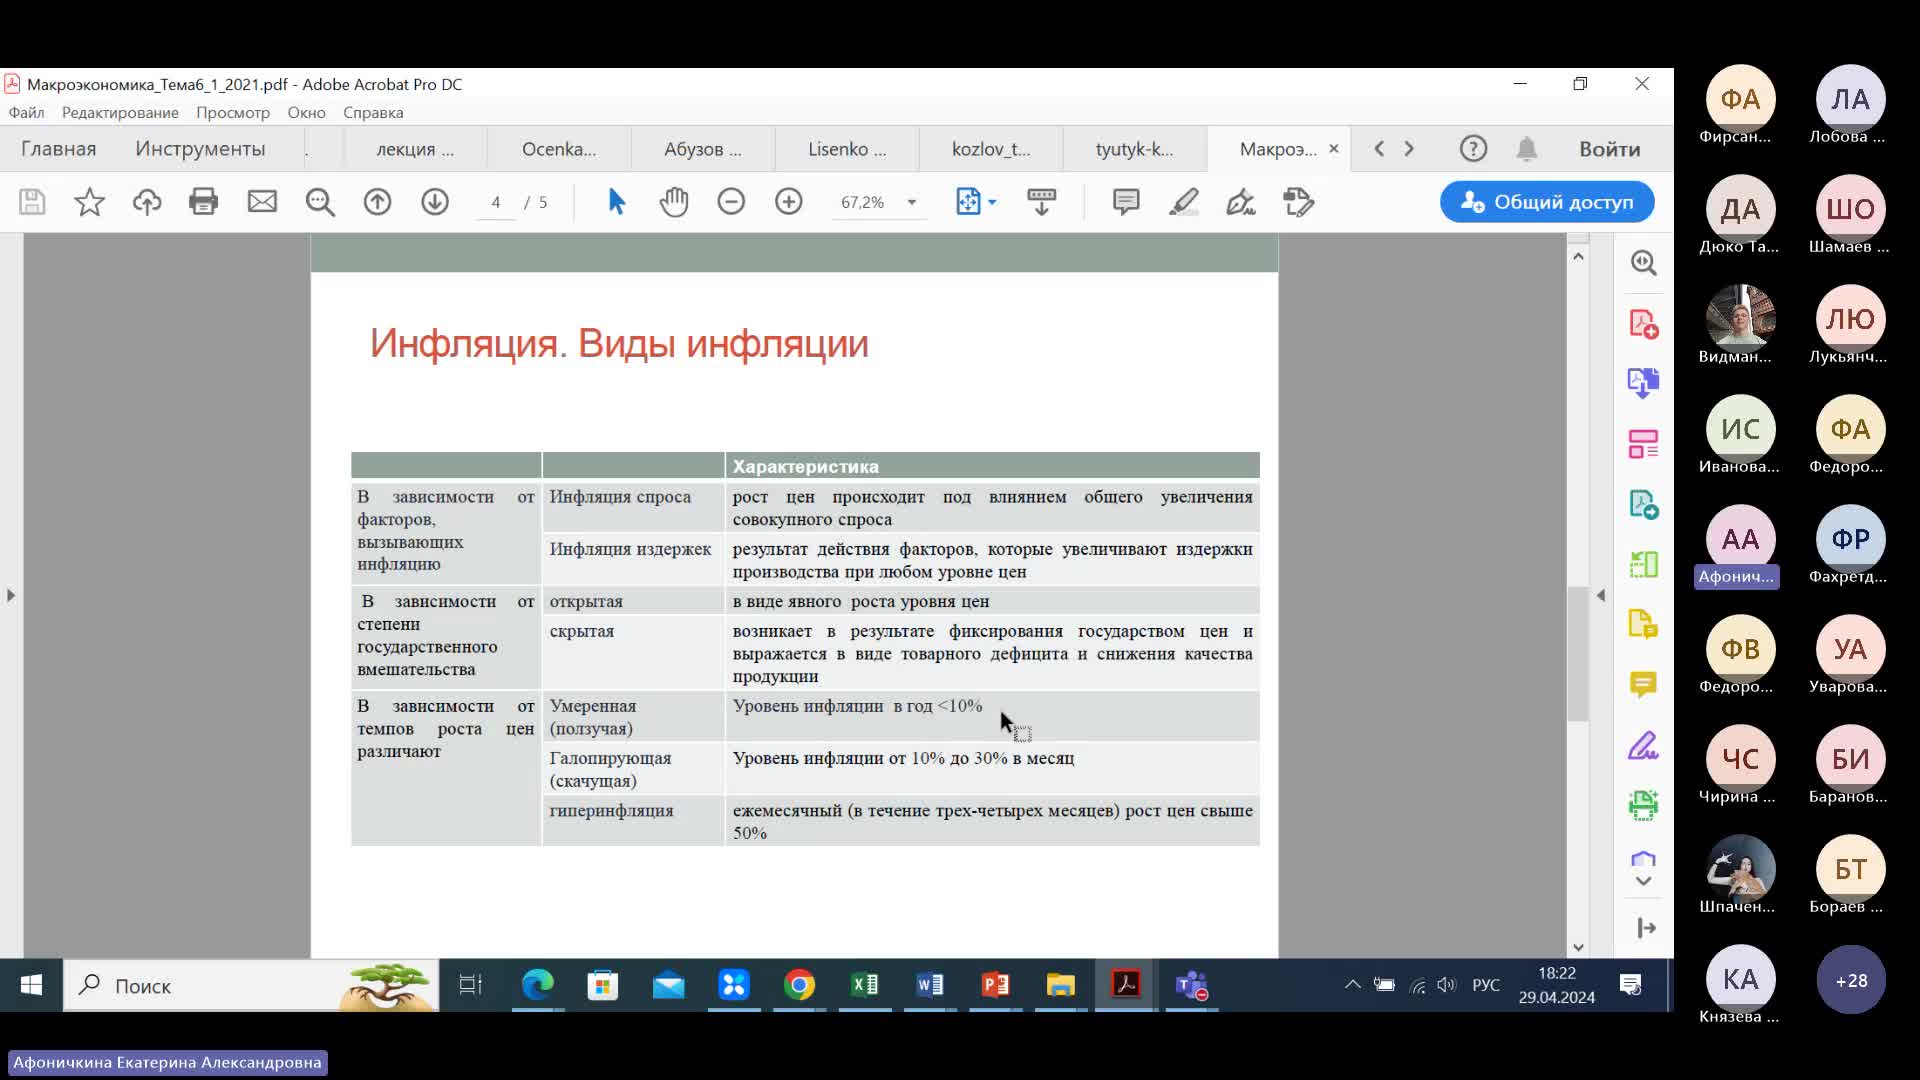This screenshot has width=1920, height=1080.
Task: Click the scroll down arrow of document
Action: pyautogui.click(x=1578, y=947)
